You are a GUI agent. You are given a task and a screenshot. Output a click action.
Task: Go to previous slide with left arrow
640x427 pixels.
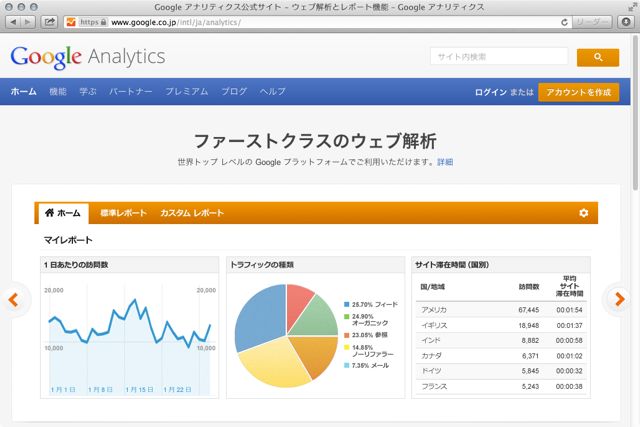[x=13, y=300]
